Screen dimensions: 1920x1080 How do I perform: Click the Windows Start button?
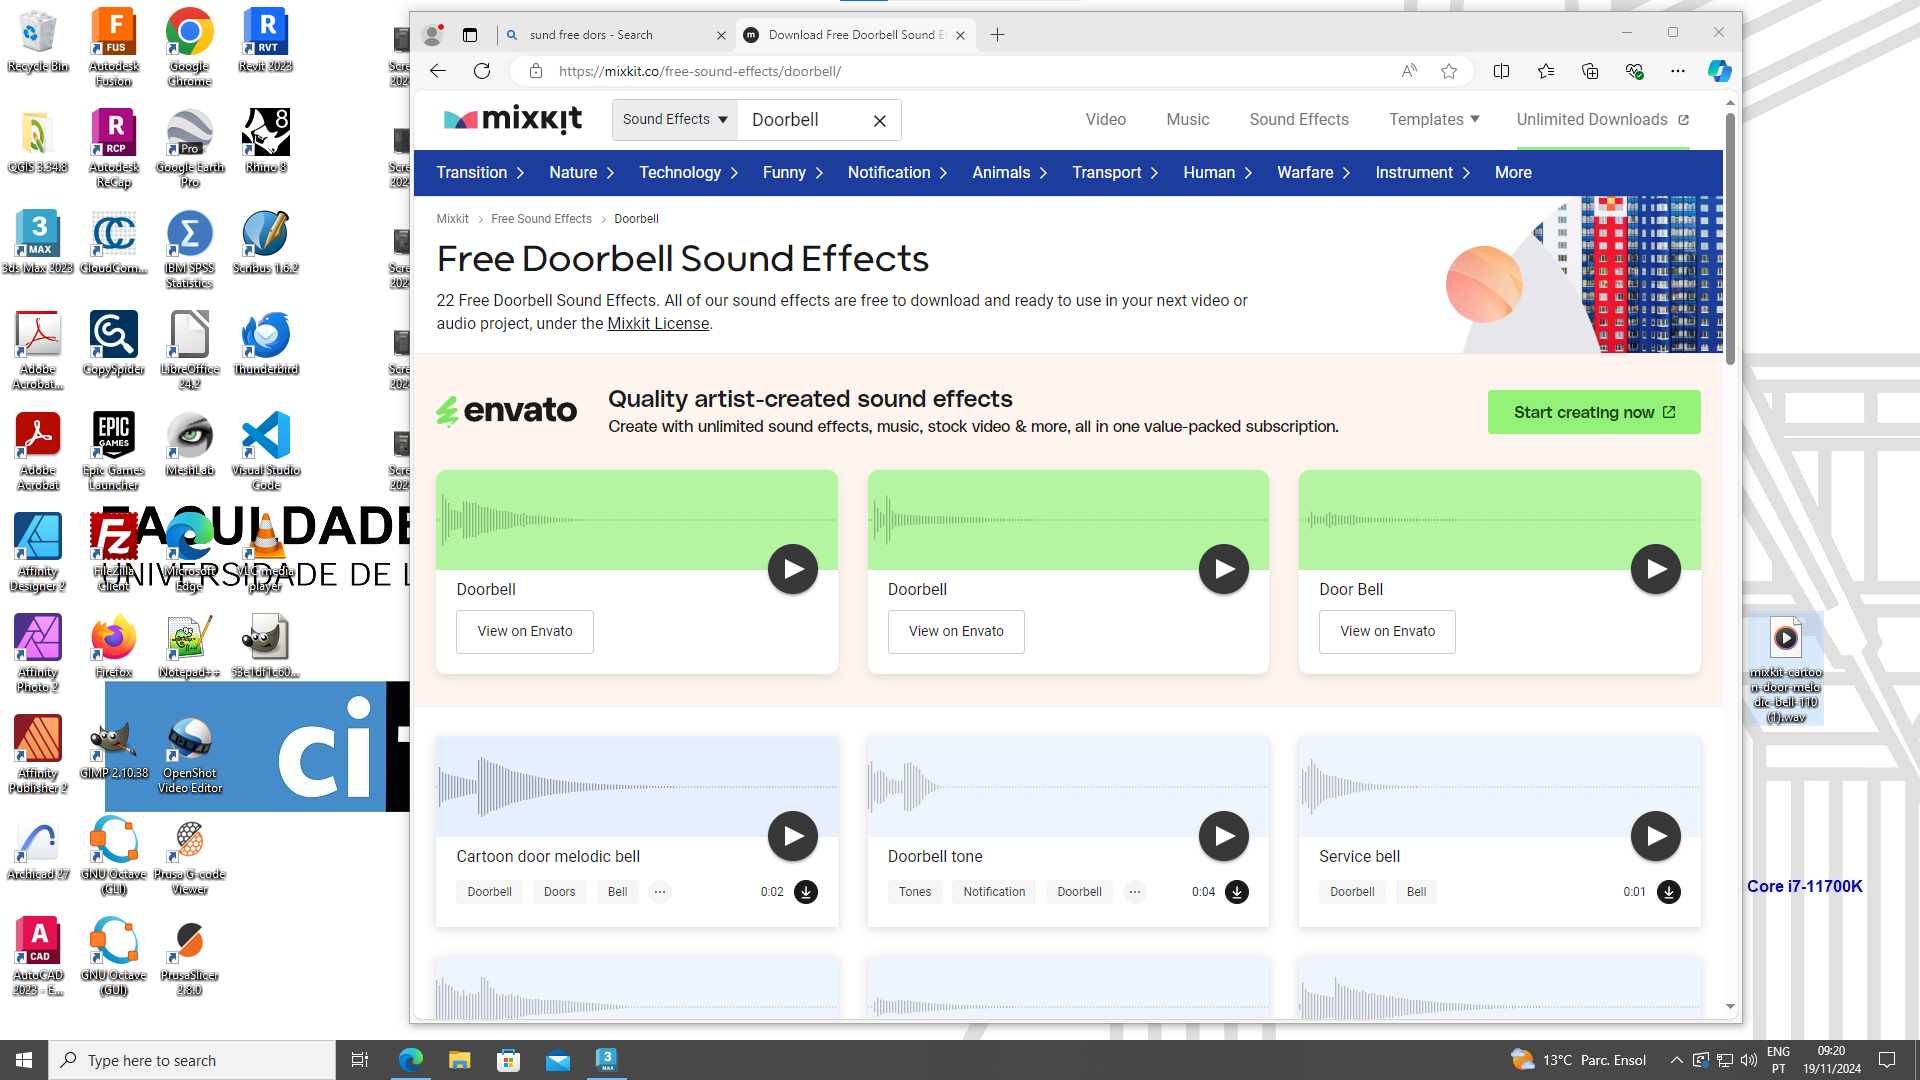point(24,1060)
